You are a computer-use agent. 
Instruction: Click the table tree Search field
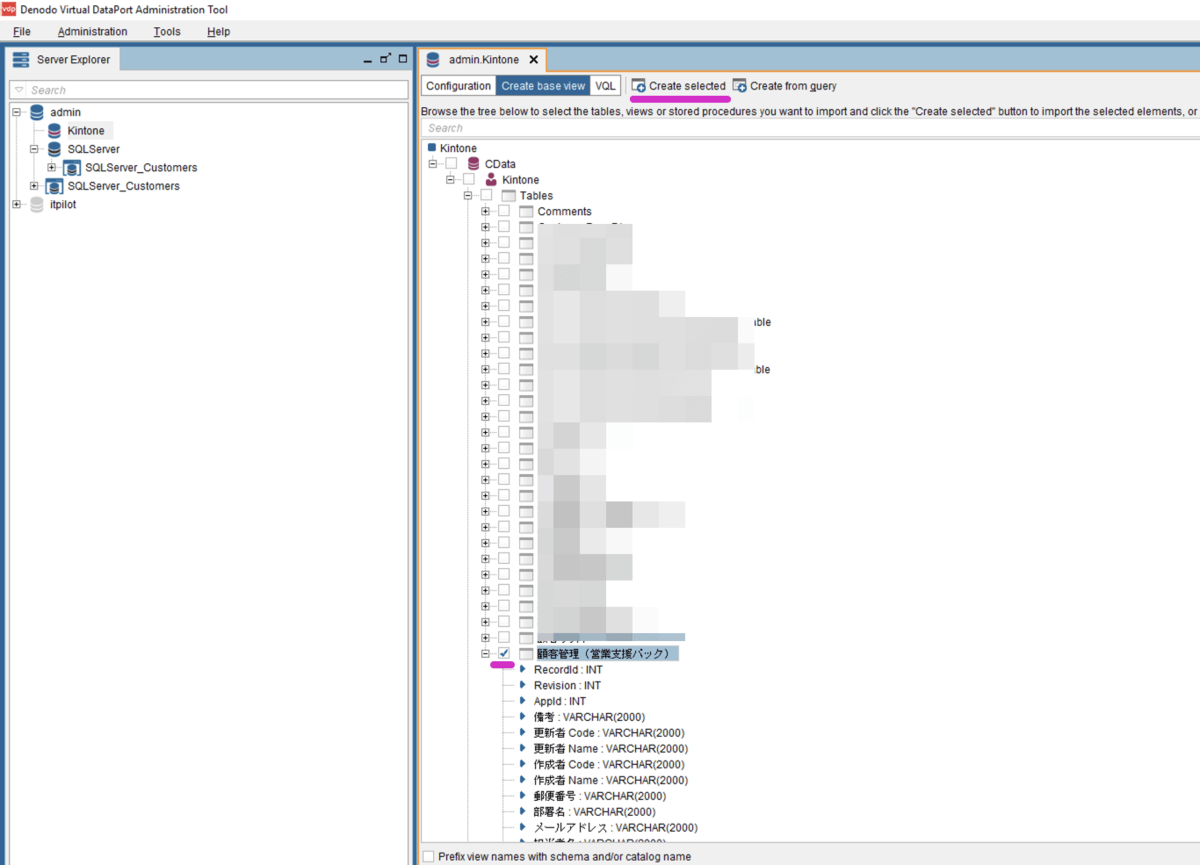[x=808, y=128]
